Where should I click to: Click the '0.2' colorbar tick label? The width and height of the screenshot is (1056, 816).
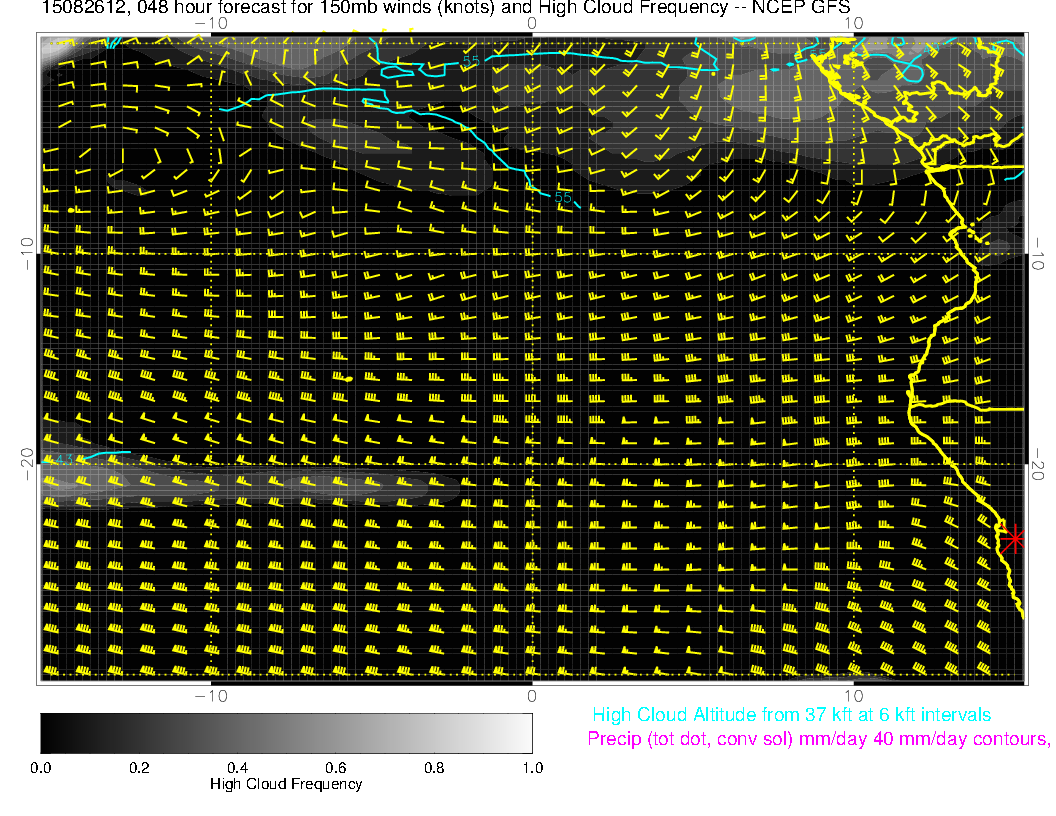(139, 768)
